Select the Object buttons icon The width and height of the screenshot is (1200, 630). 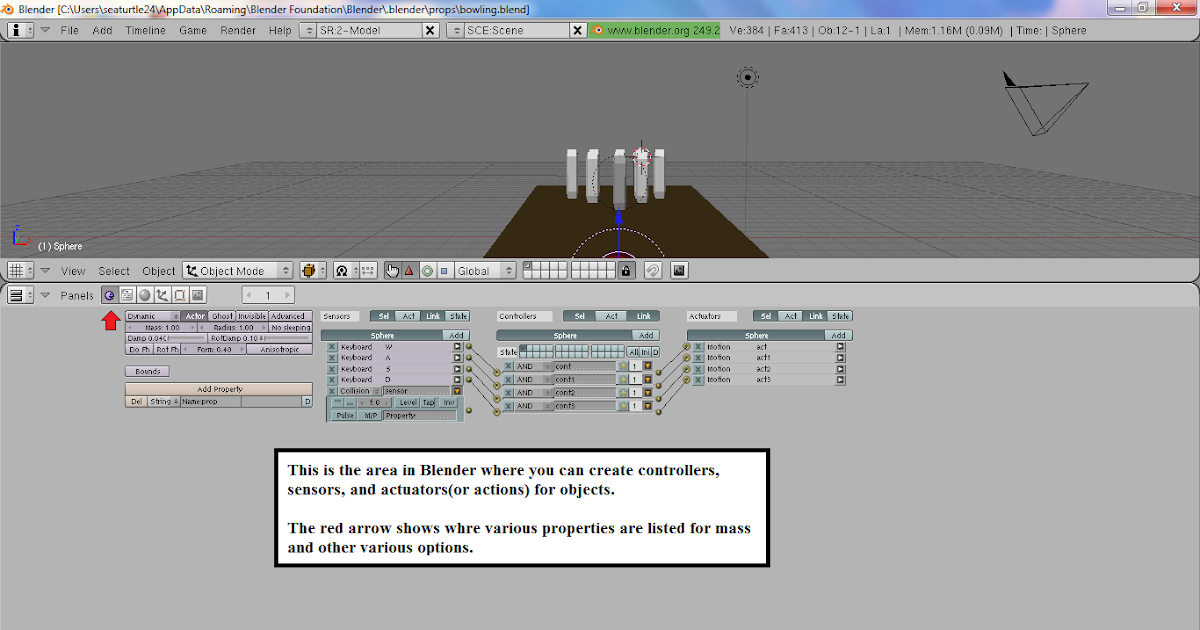(x=163, y=294)
